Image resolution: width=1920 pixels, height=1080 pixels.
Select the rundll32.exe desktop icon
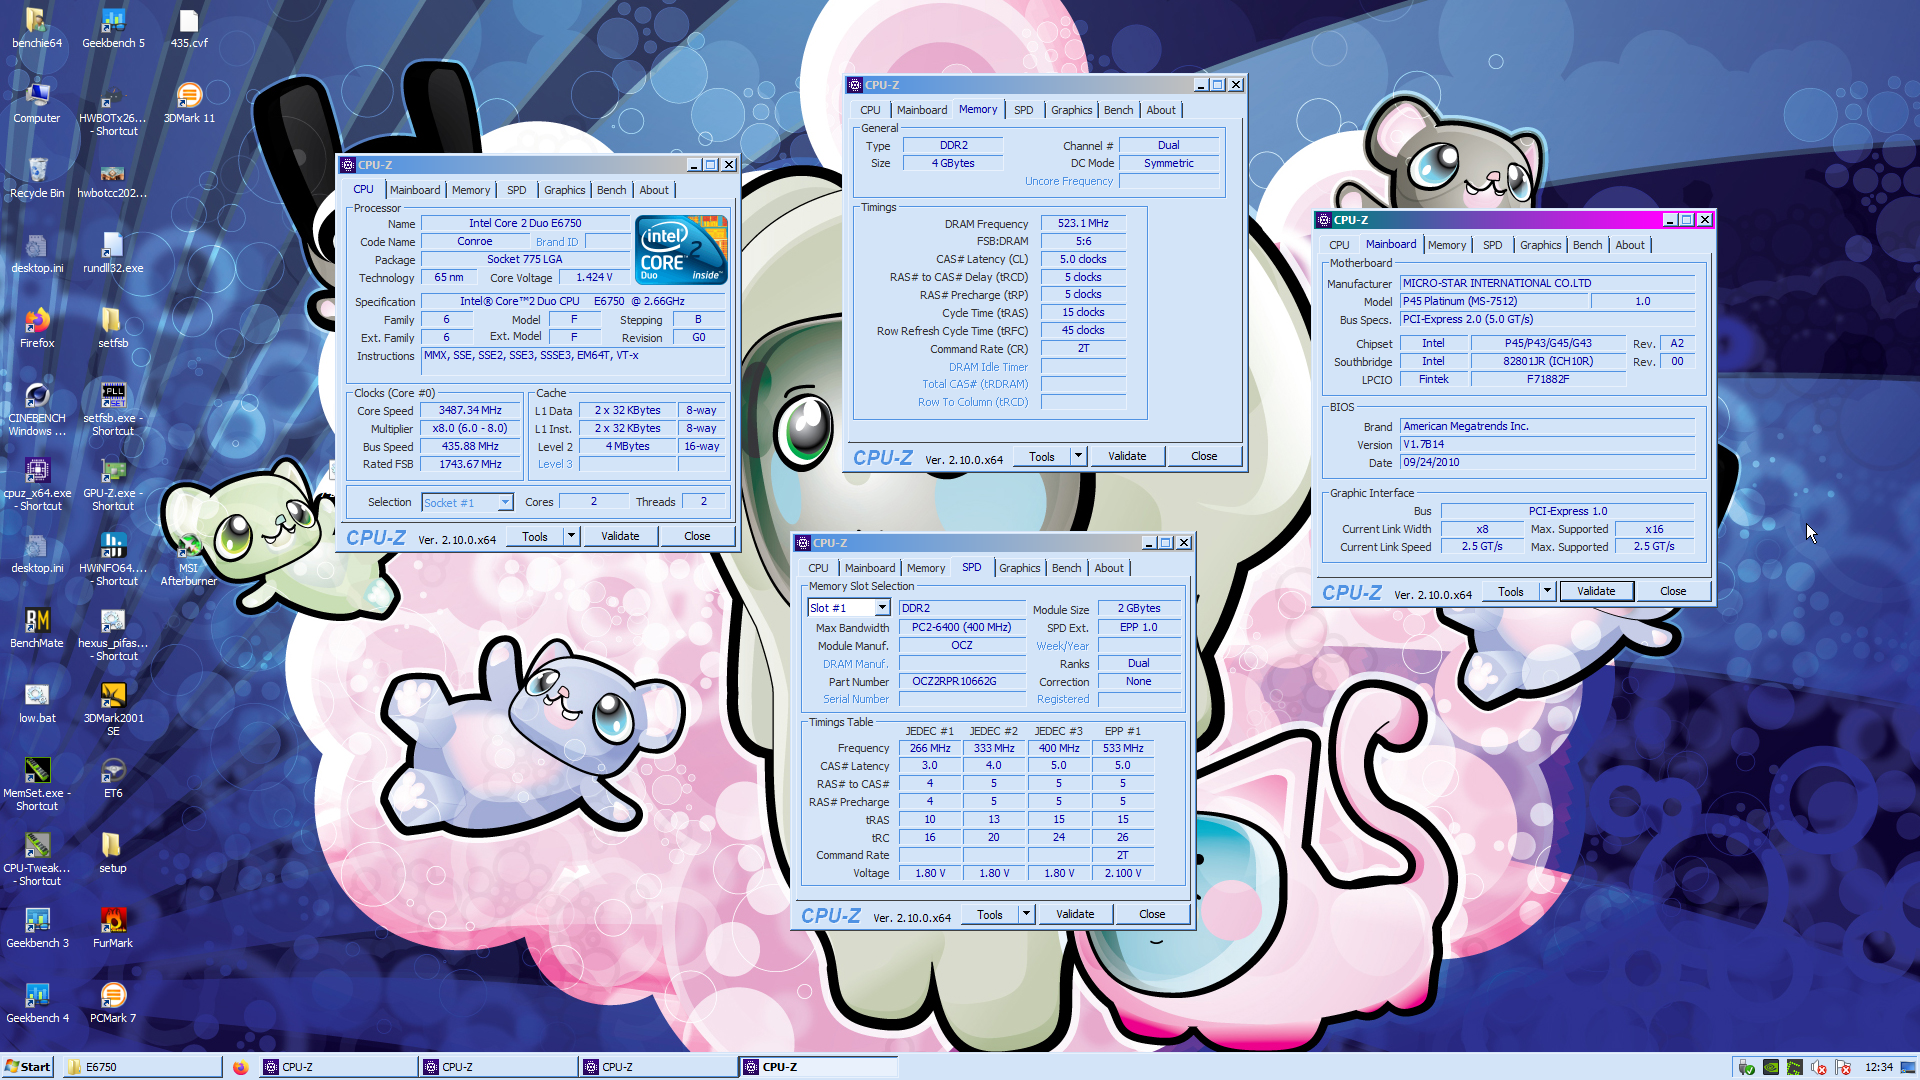coord(113,253)
